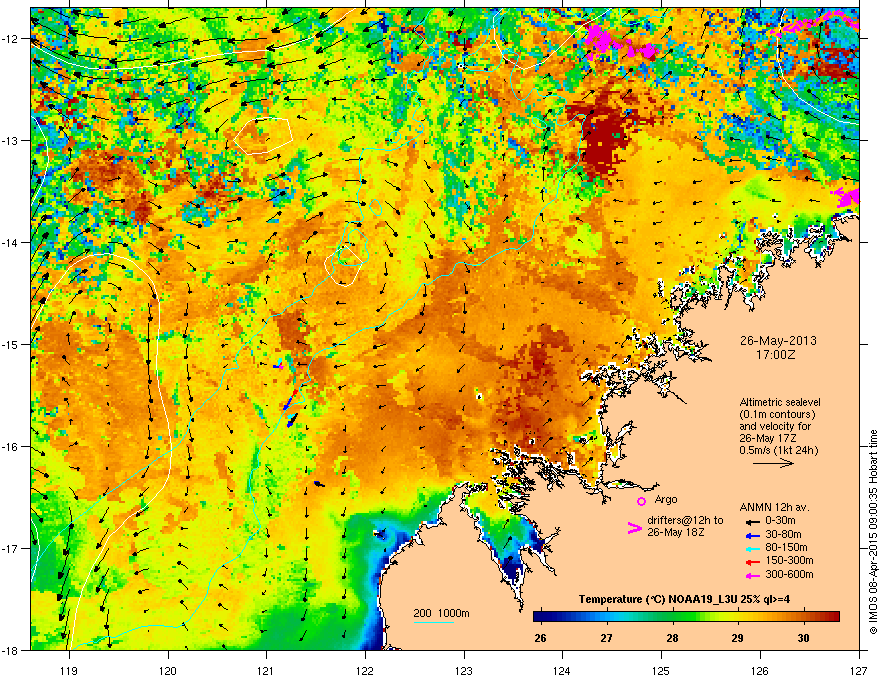880x680 pixels.
Task: Click the '0.5m/s (1kt 24h)' label
Action: (x=778, y=450)
